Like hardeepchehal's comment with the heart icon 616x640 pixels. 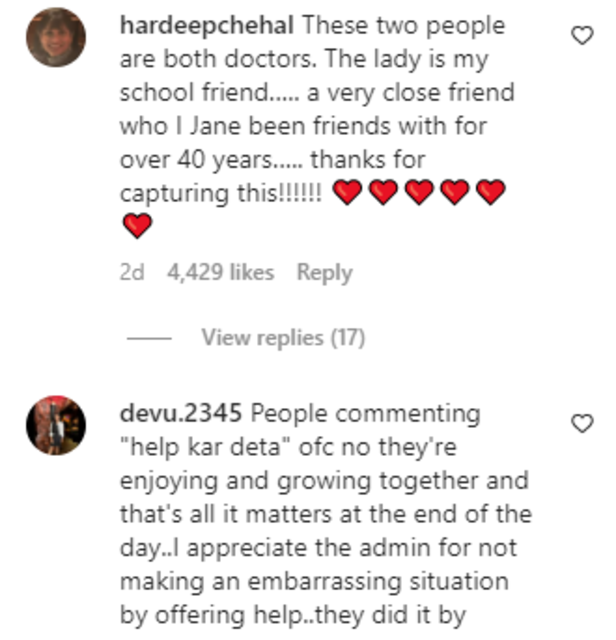pos(582,36)
